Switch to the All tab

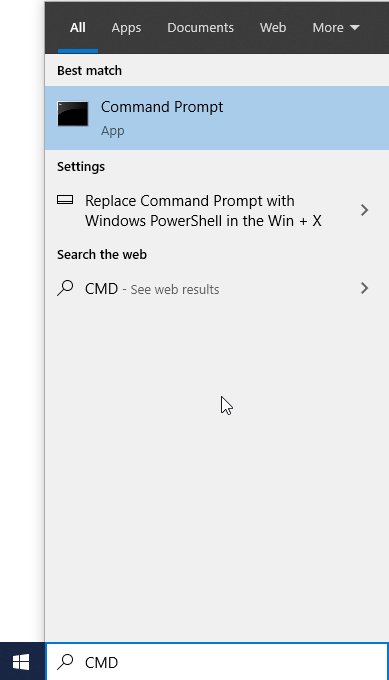78,28
